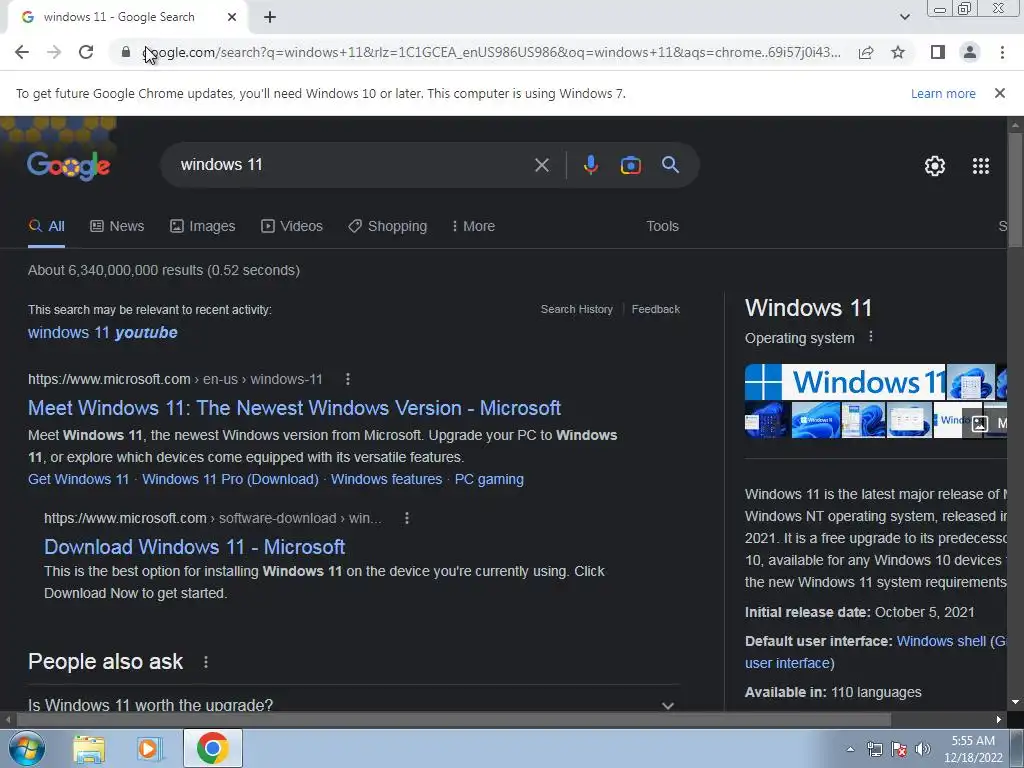Screen dimensions: 1024x768
Task: Open Google quick settings gear
Action: coord(935,166)
